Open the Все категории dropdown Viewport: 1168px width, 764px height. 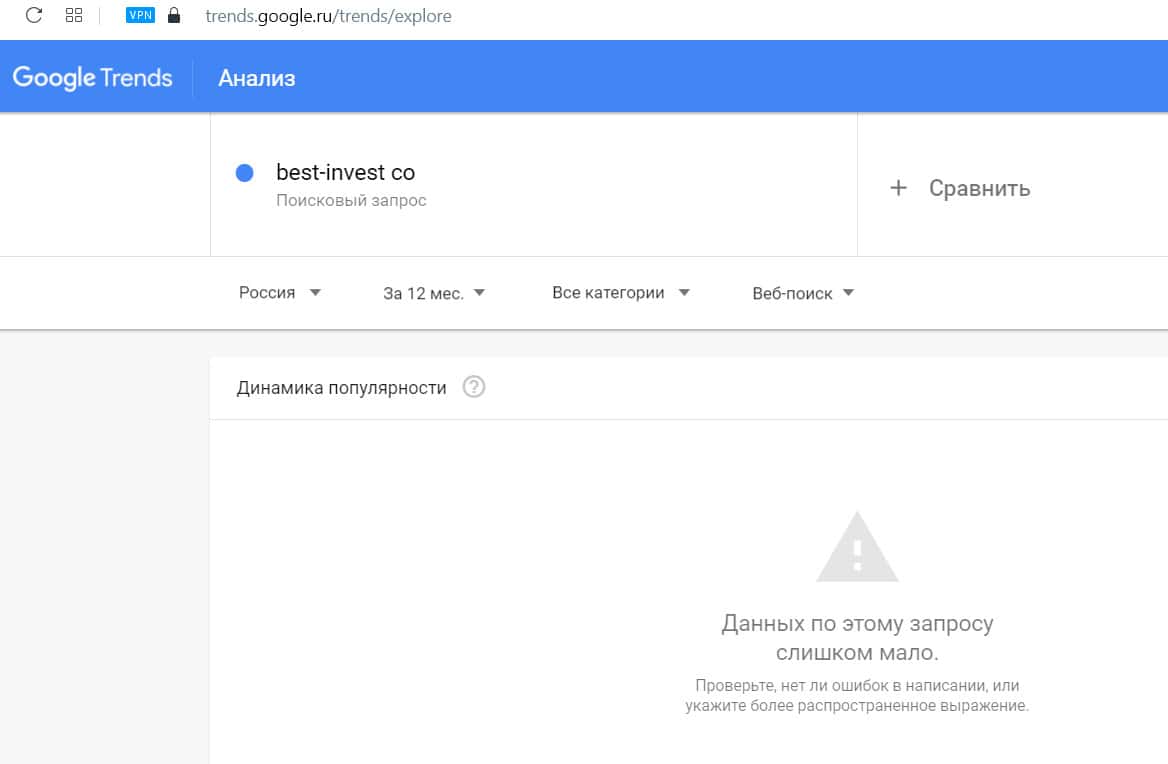[621, 293]
